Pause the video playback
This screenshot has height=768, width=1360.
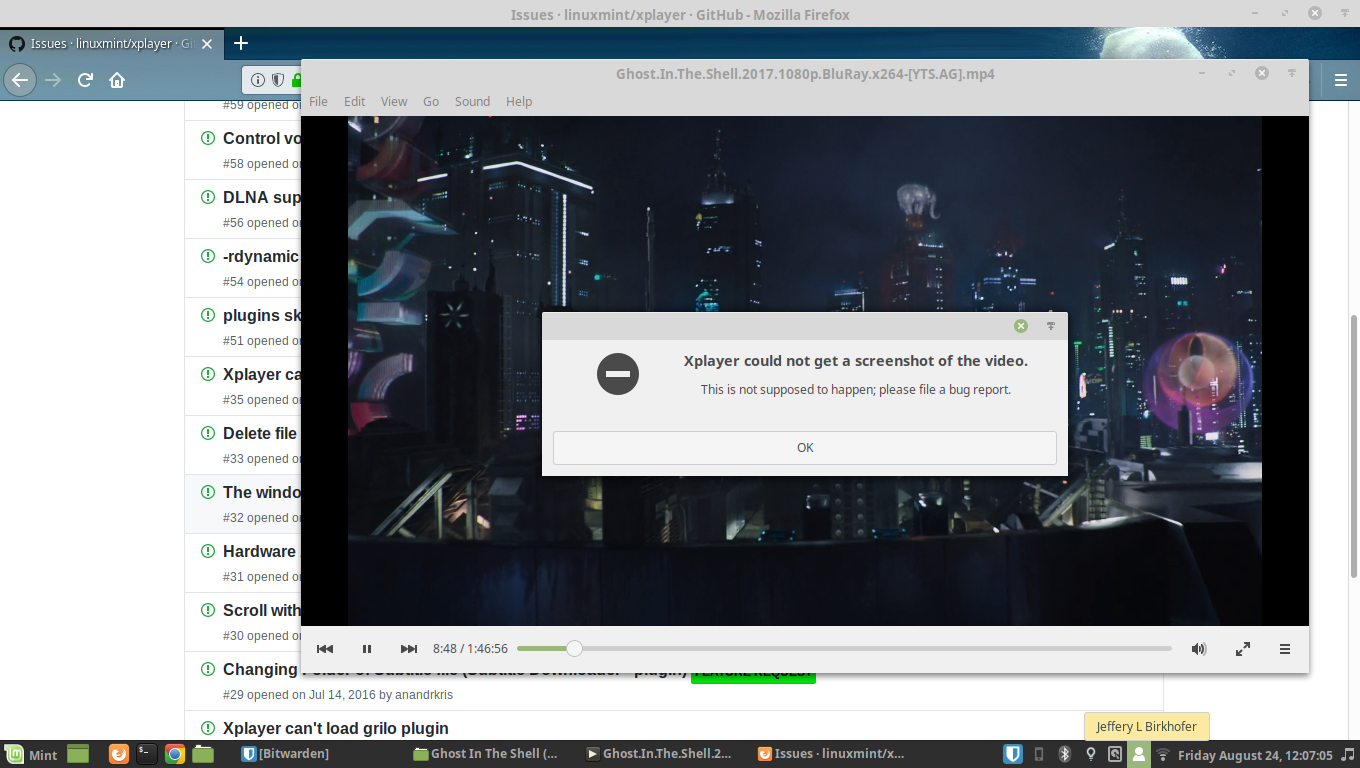point(367,648)
